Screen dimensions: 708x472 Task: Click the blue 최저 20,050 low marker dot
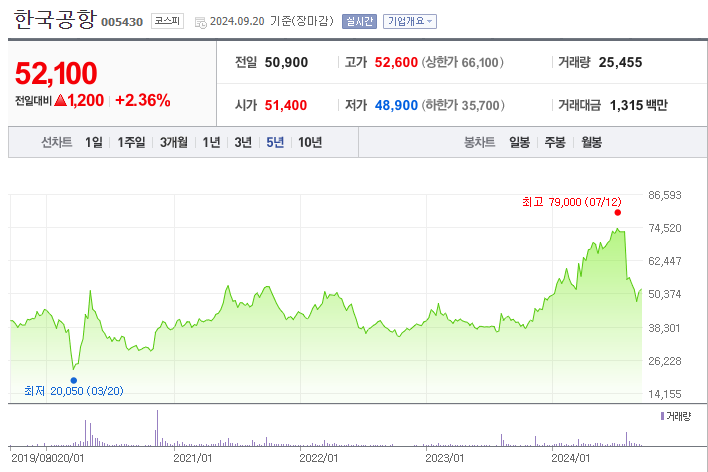coord(74,380)
